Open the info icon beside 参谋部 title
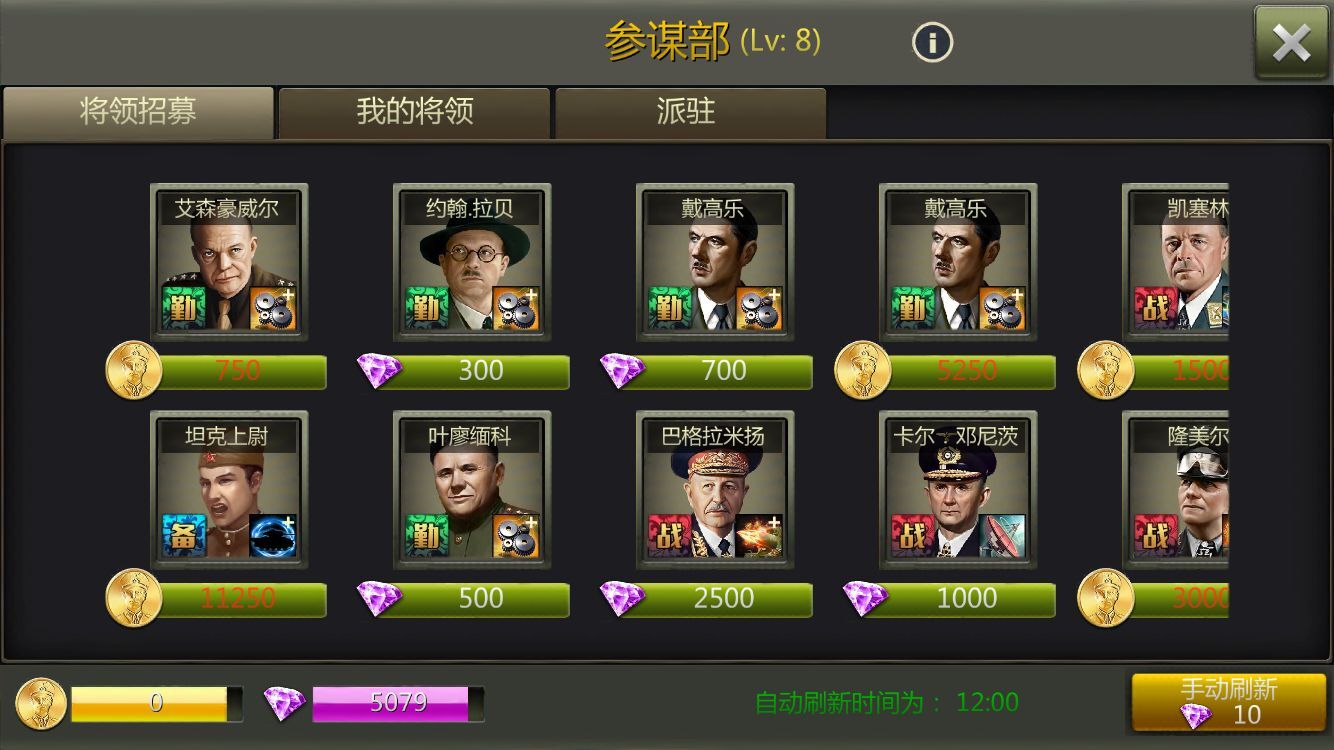The height and width of the screenshot is (750, 1334). point(932,42)
